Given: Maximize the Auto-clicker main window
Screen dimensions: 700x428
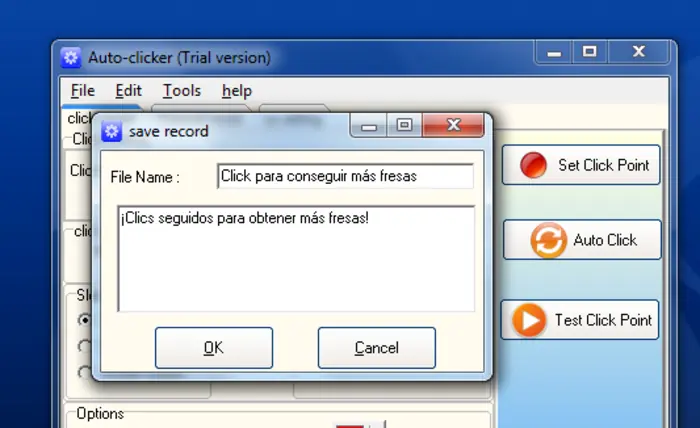Looking at the screenshot, I should [590, 52].
